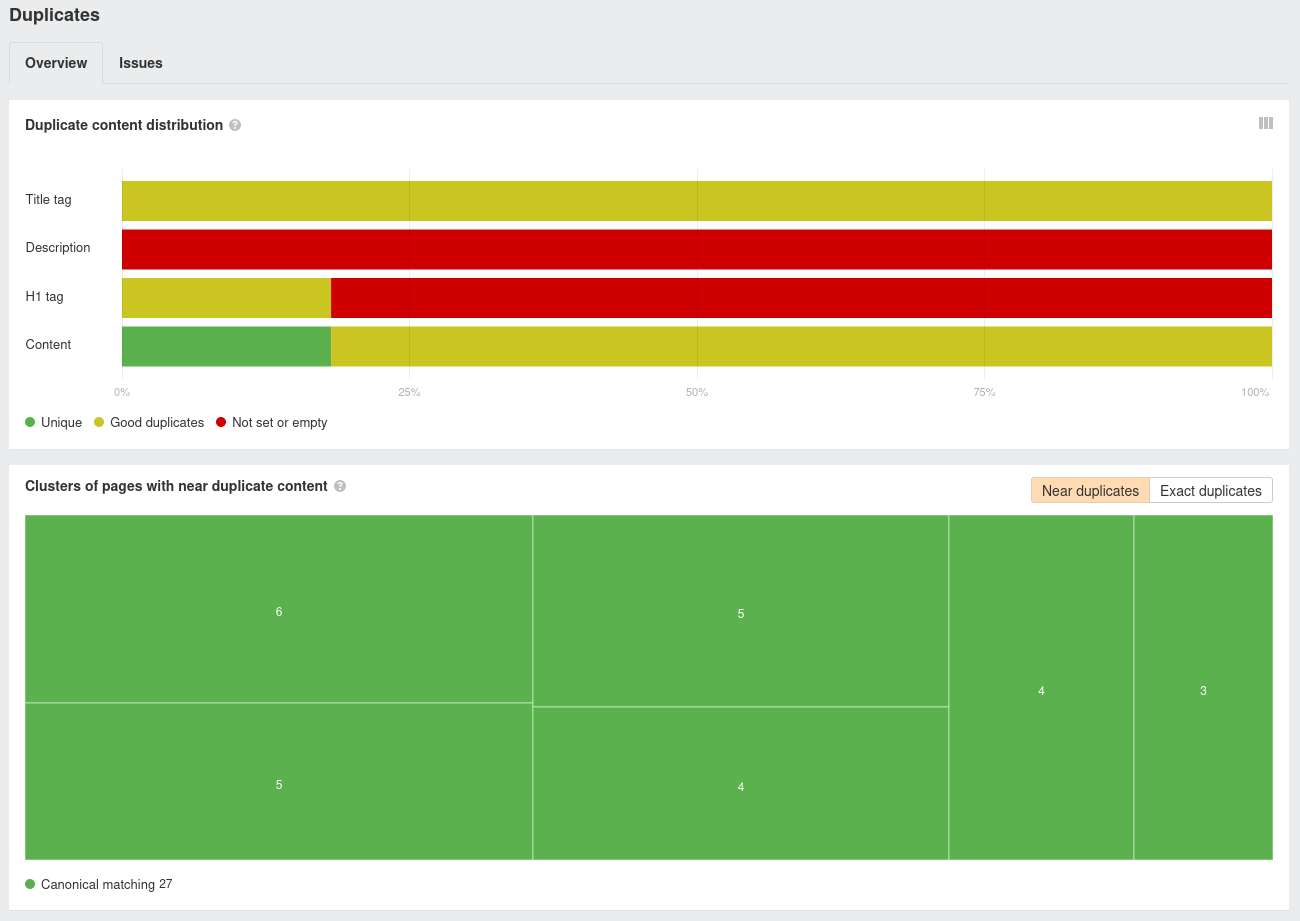The width and height of the screenshot is (1300, 921).
Task: Click the green Unique legend dot
Action: [x=30, y=422]
